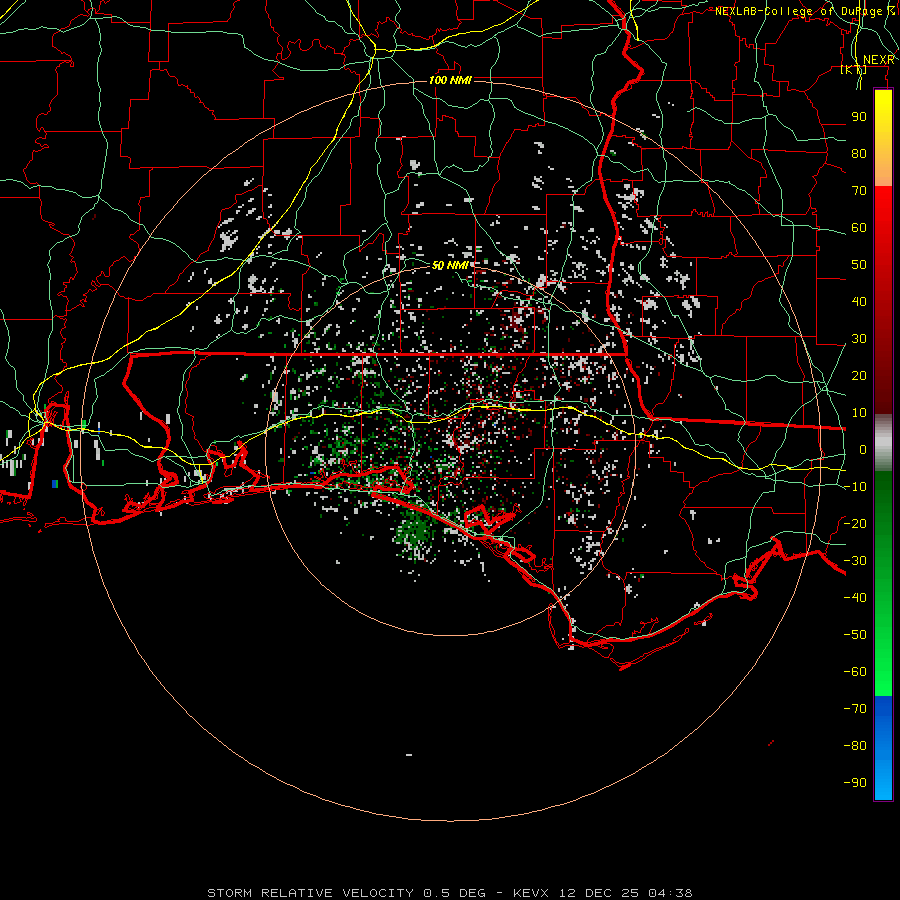Click the blue segment of the color bar

883,748
